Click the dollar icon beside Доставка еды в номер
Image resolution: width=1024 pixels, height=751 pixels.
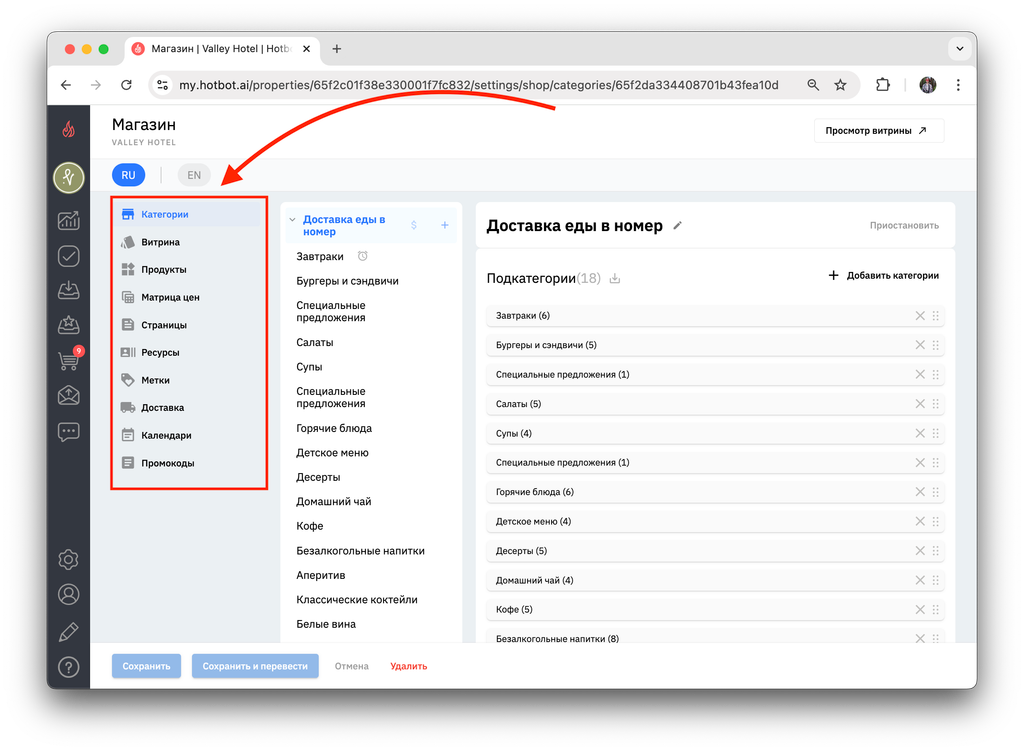click(414, 225)
